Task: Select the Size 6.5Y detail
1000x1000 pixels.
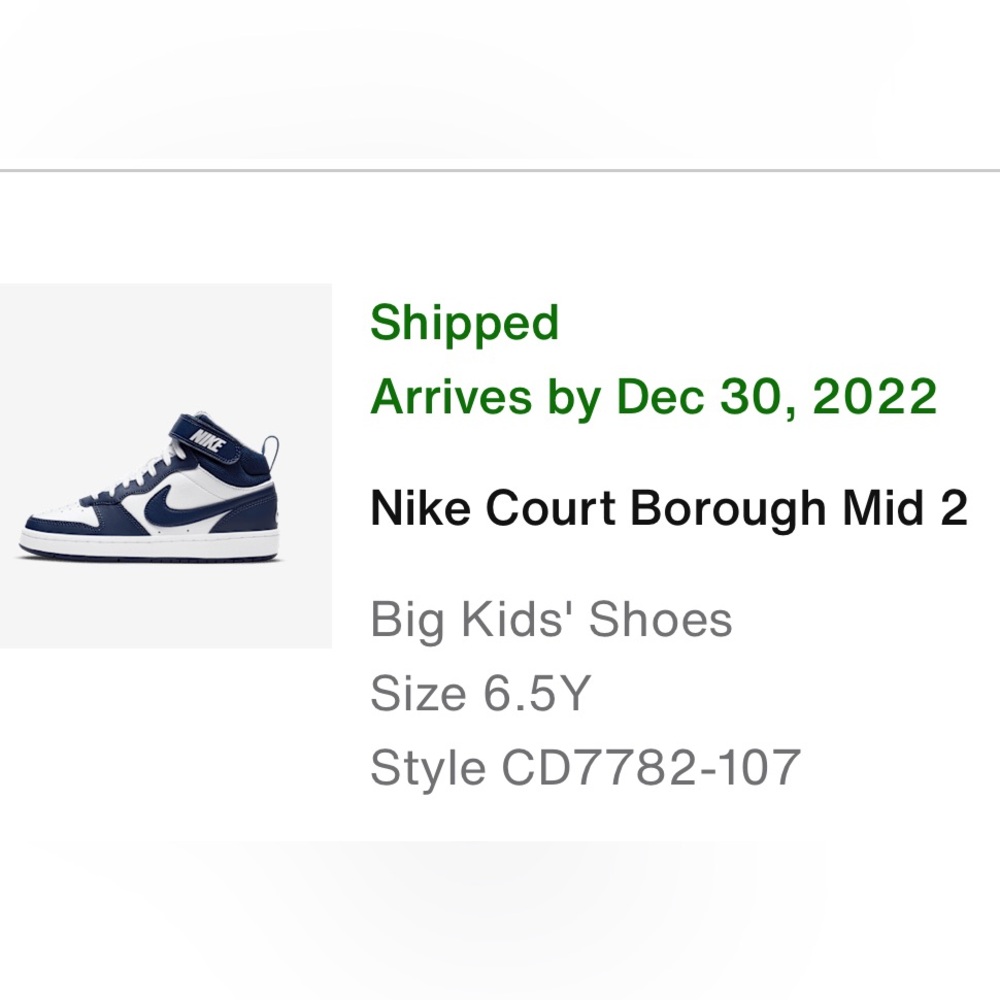Action: (x=480, y=693)
